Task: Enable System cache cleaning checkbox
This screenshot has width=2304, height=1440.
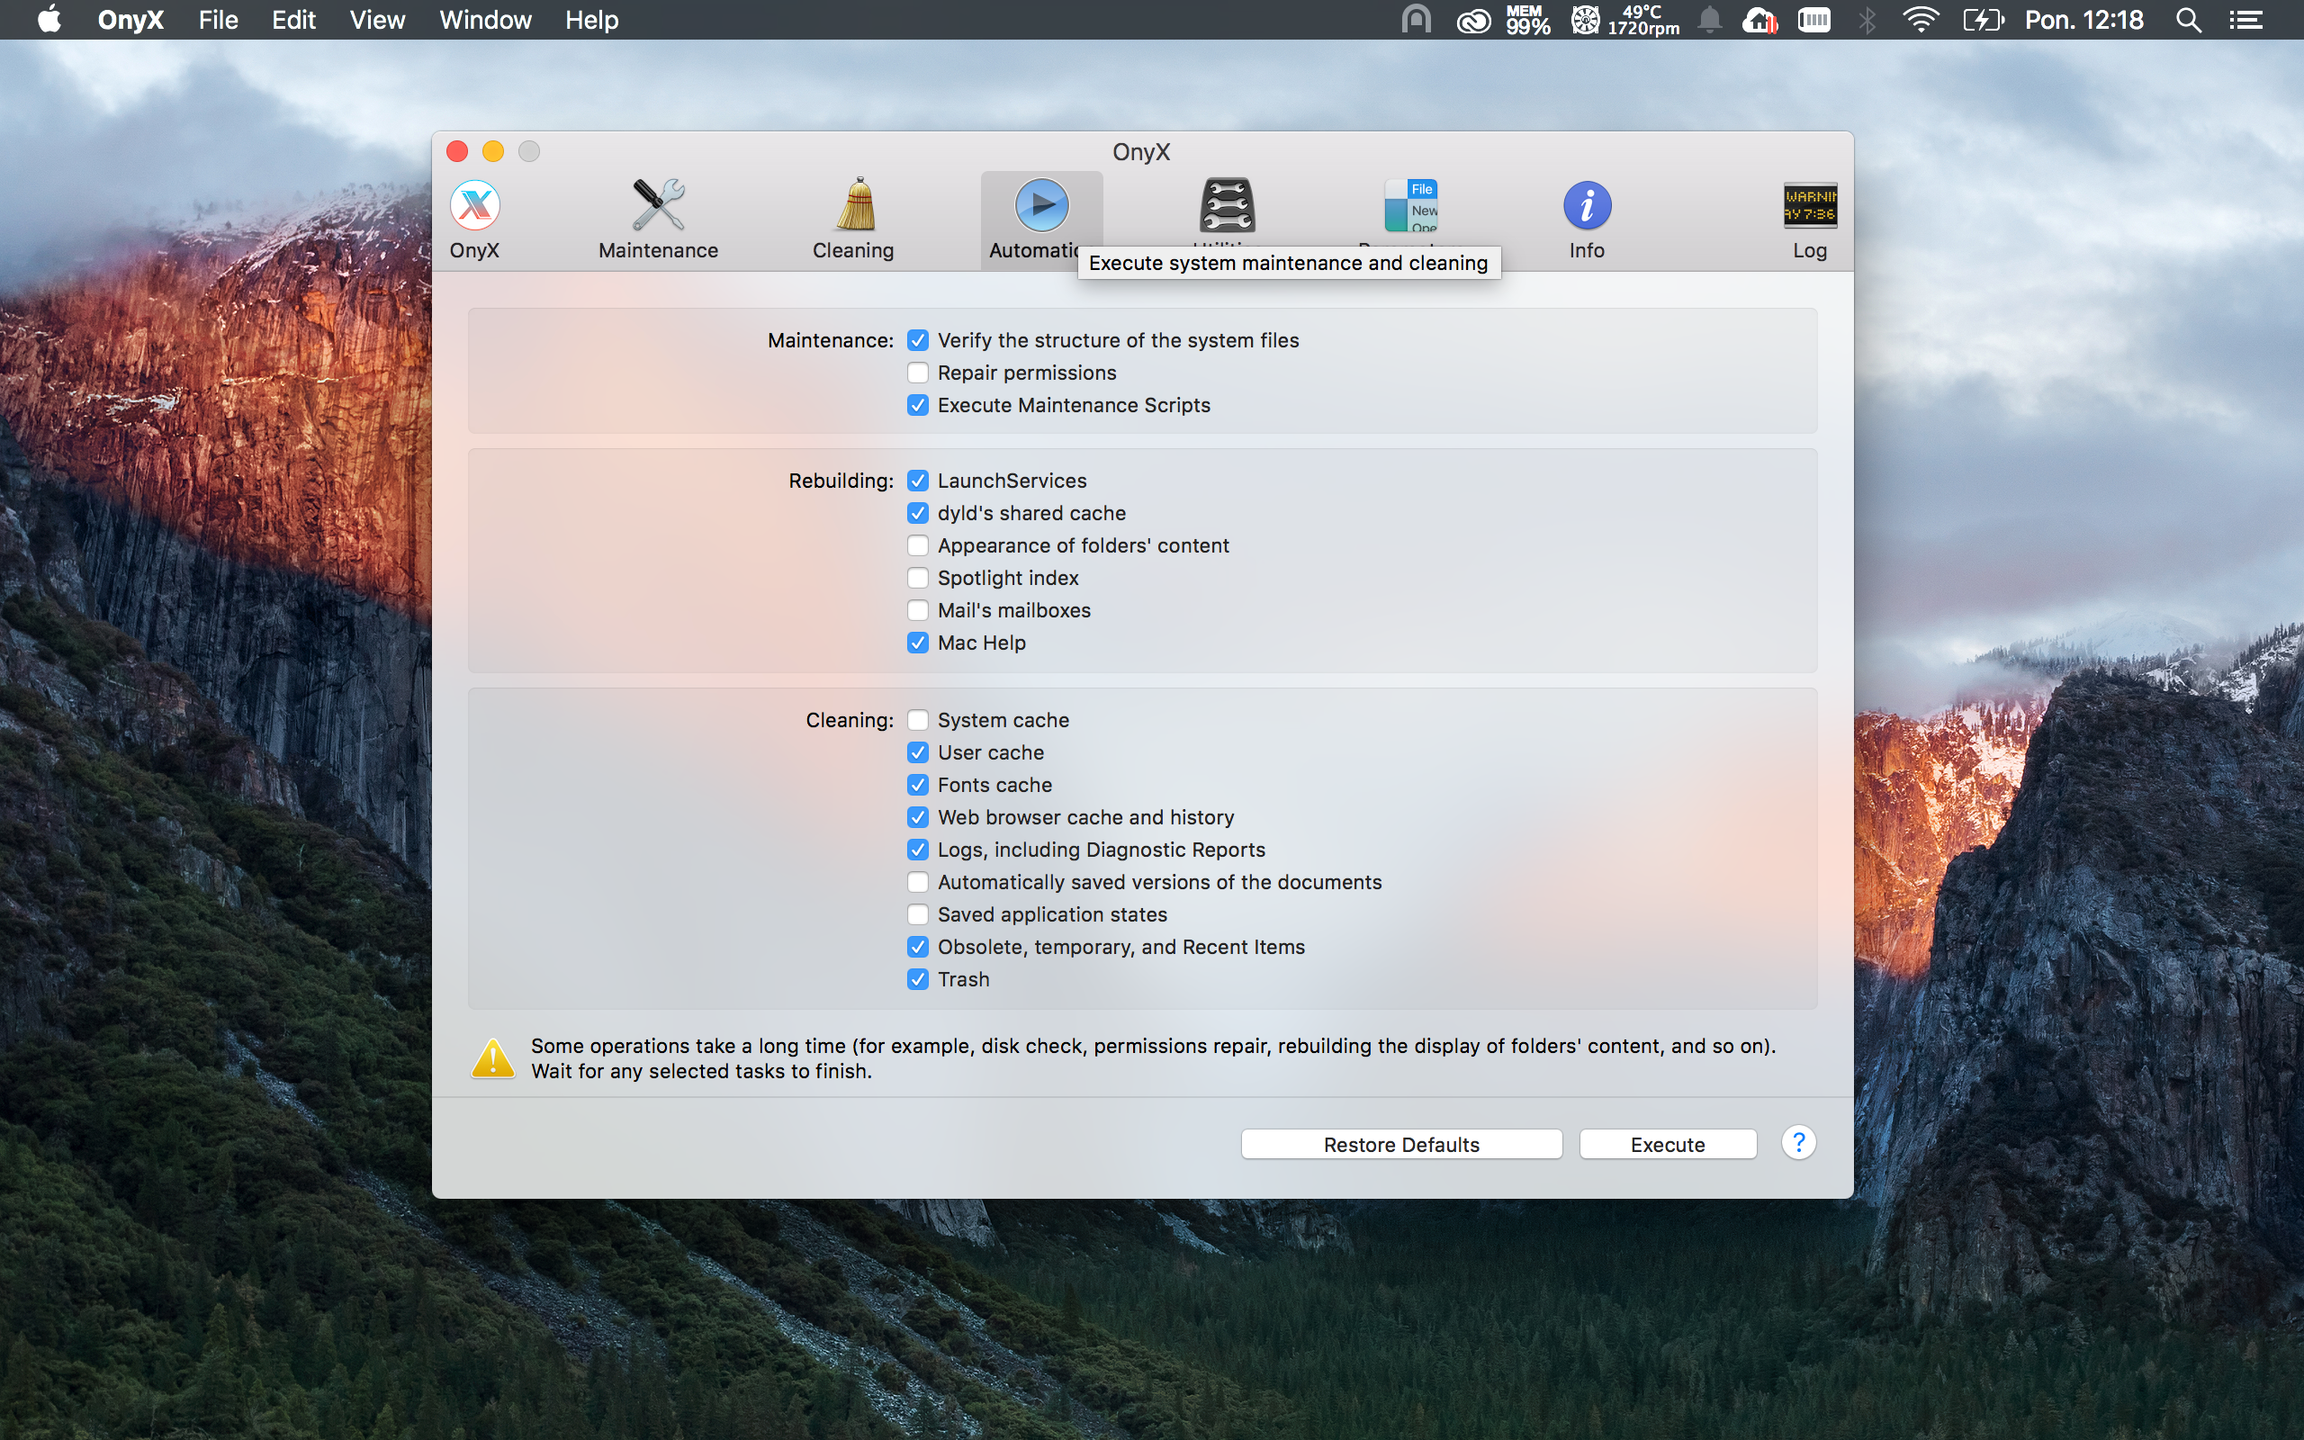Action: click(917, 720)
